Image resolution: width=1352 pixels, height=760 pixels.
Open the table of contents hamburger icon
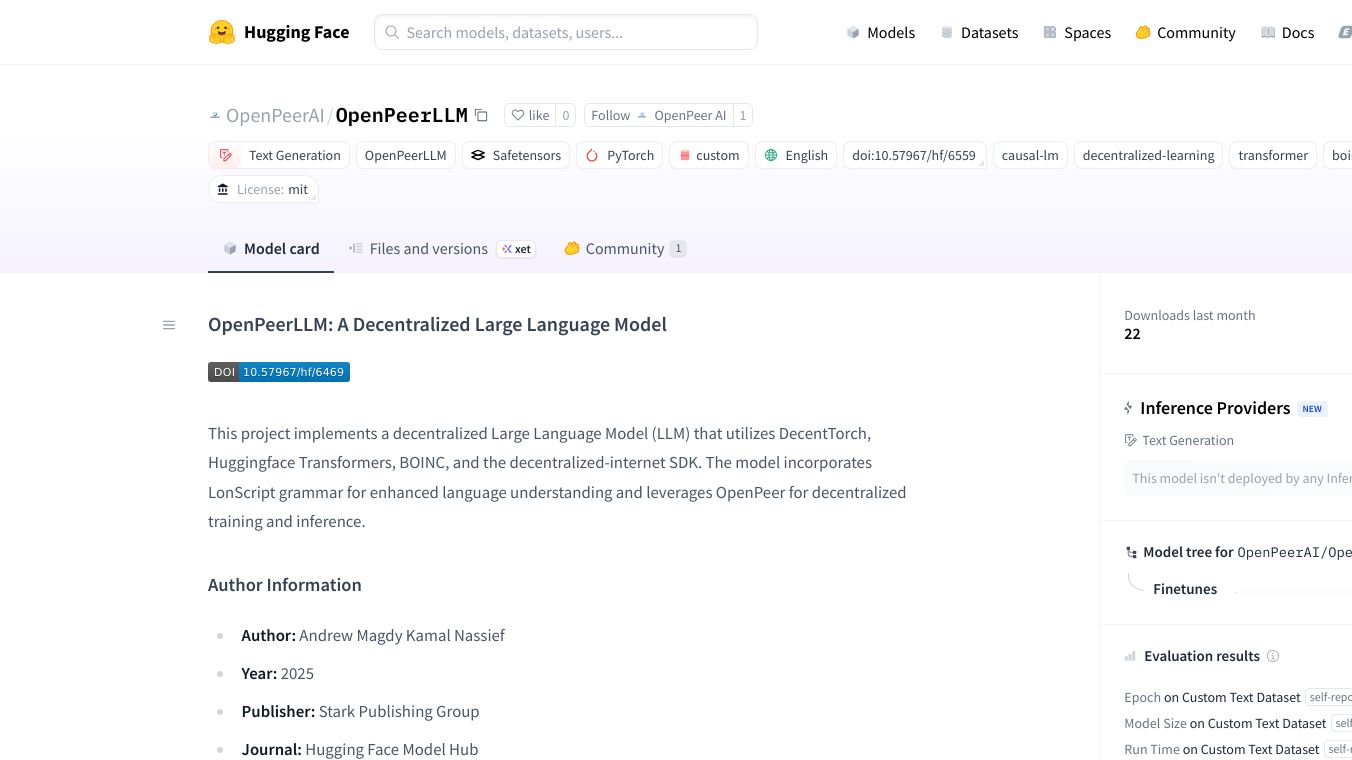(x=169, y=325)
